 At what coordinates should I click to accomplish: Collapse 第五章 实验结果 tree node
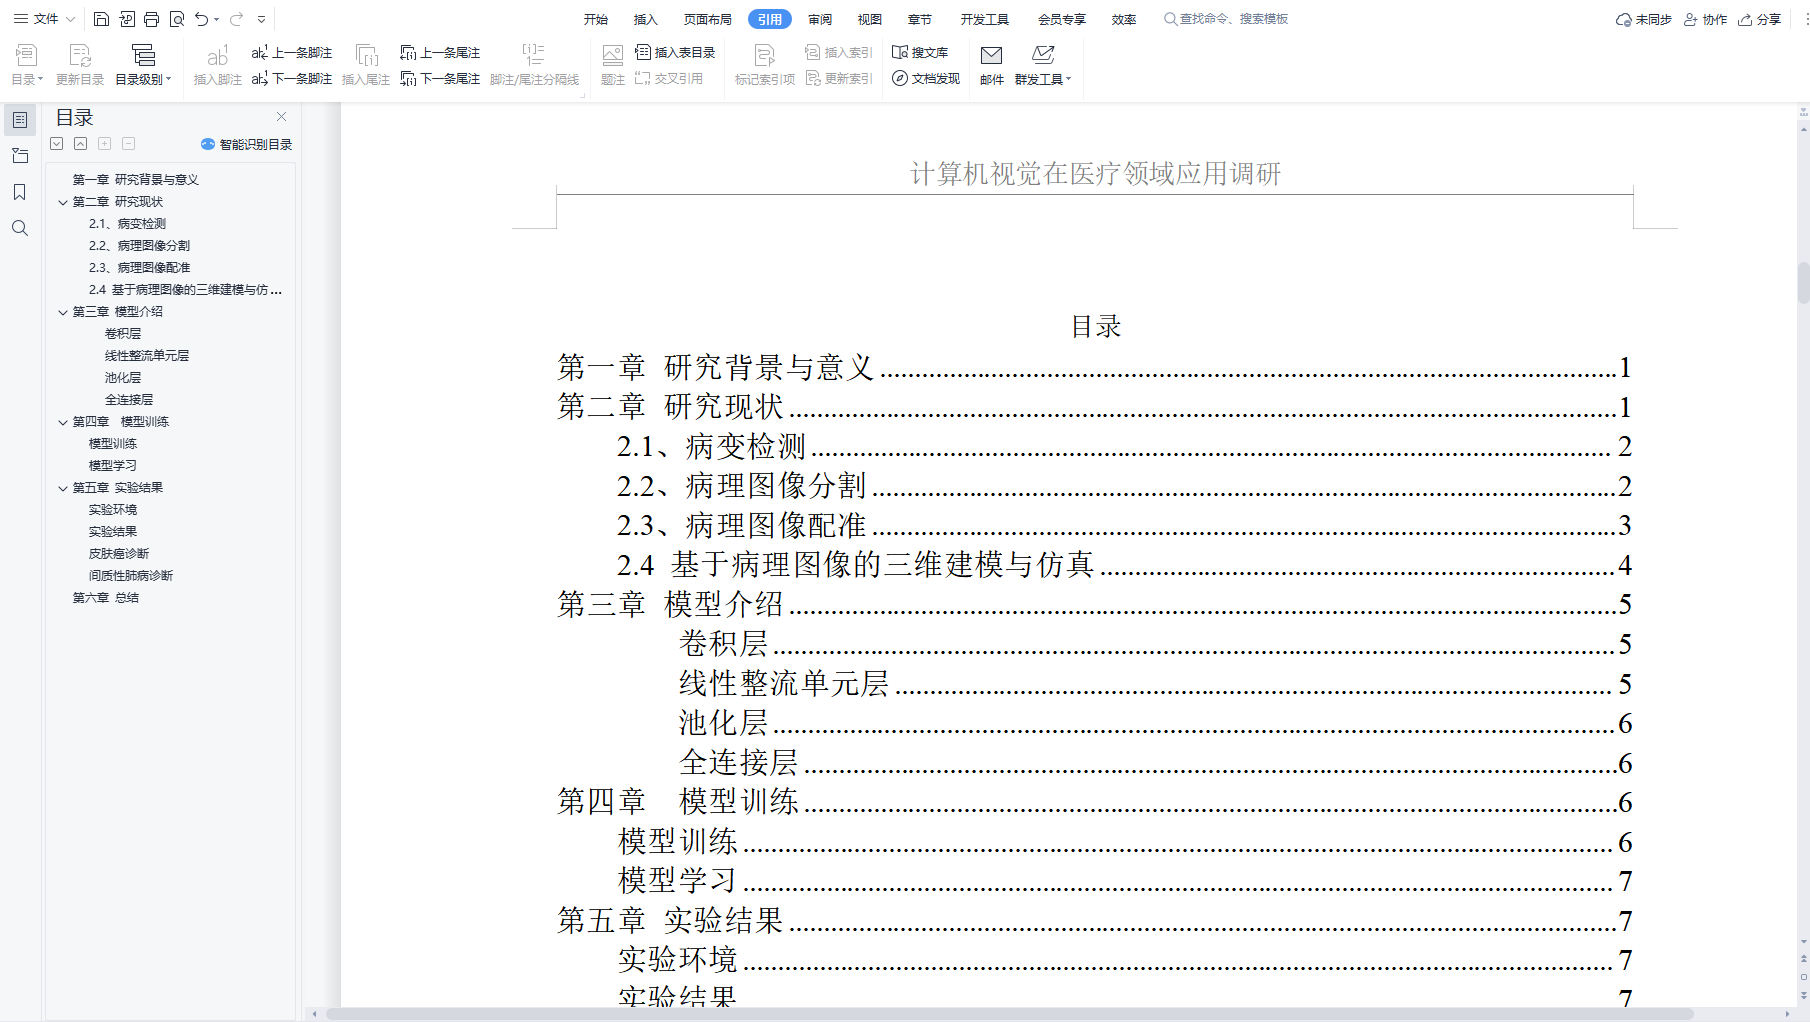63,488
